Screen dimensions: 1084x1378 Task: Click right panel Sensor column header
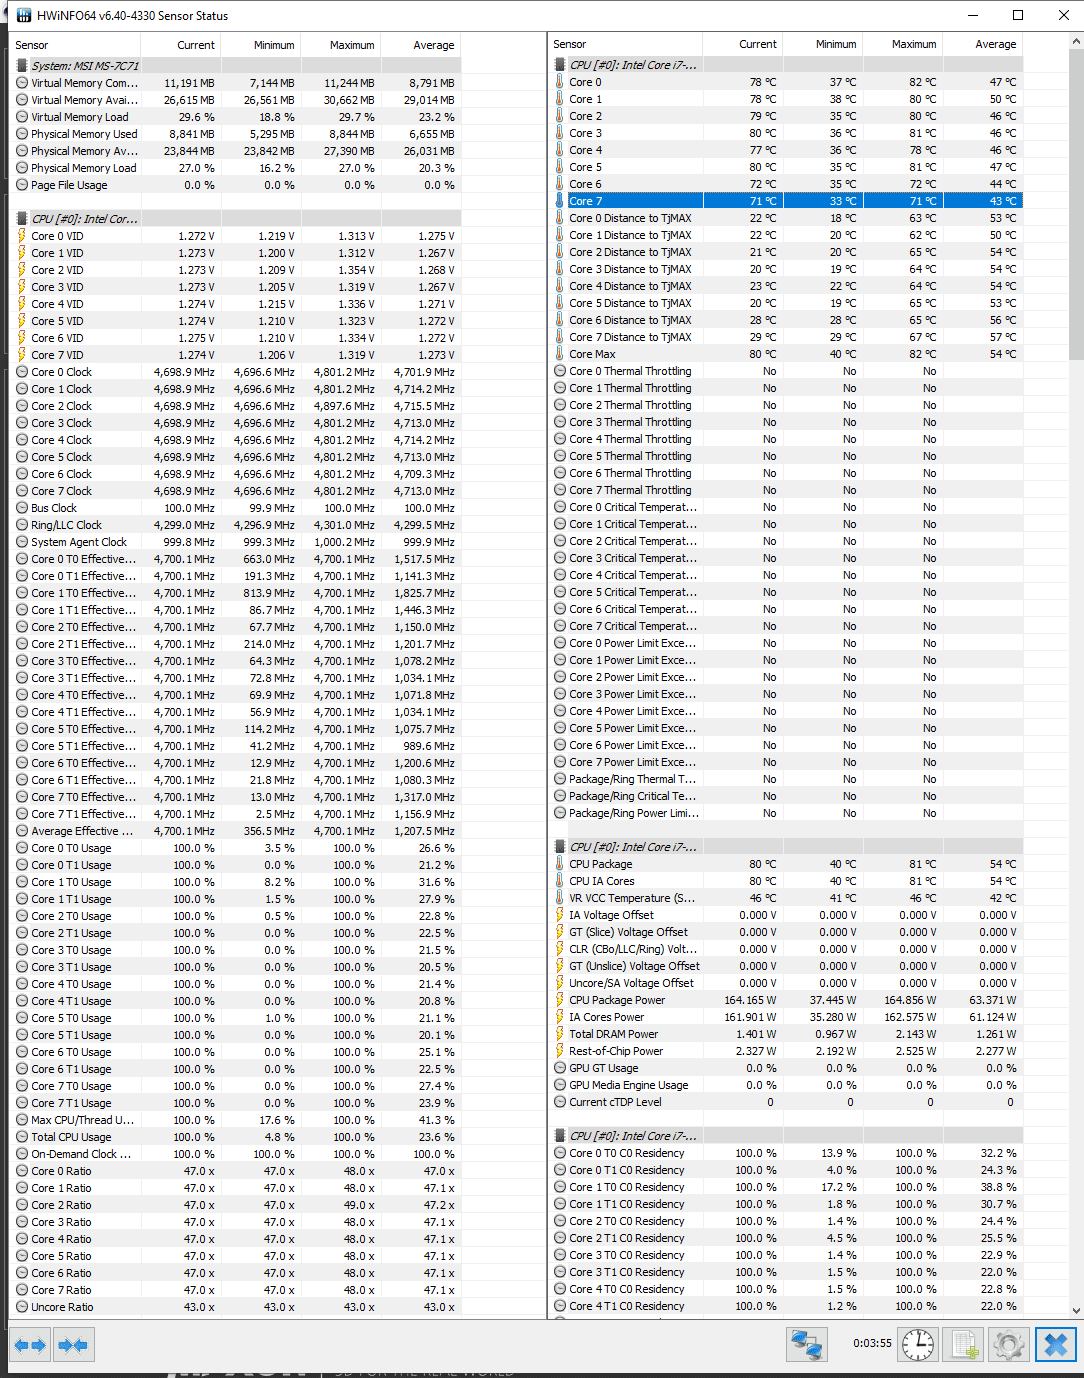[626, 44]
